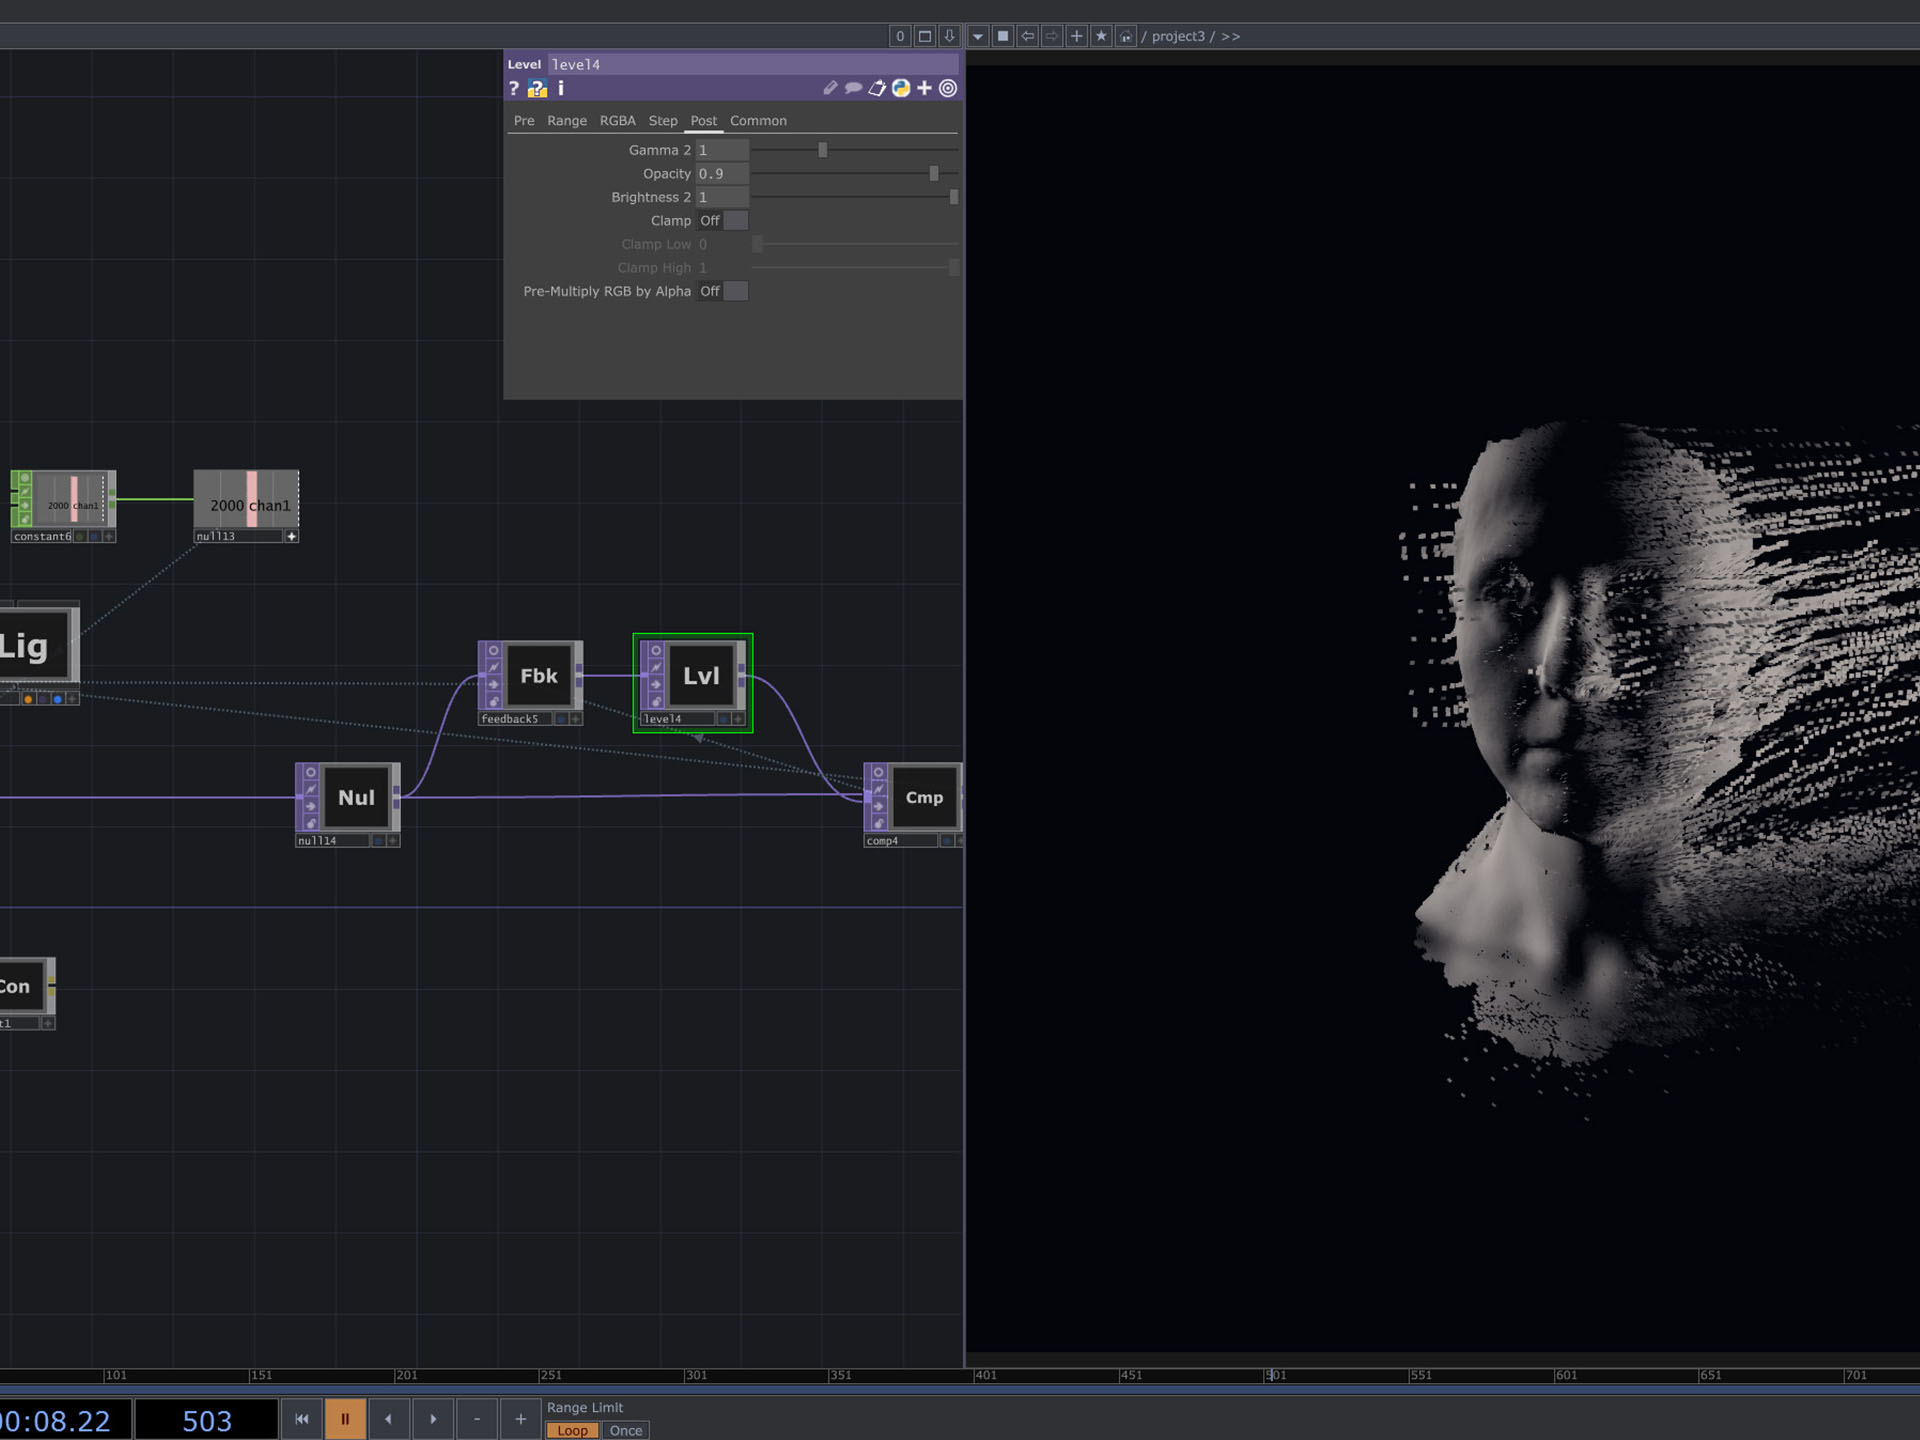Enable Once range limit mode
1920x1440 pixels.
[x=626, y=1431]
